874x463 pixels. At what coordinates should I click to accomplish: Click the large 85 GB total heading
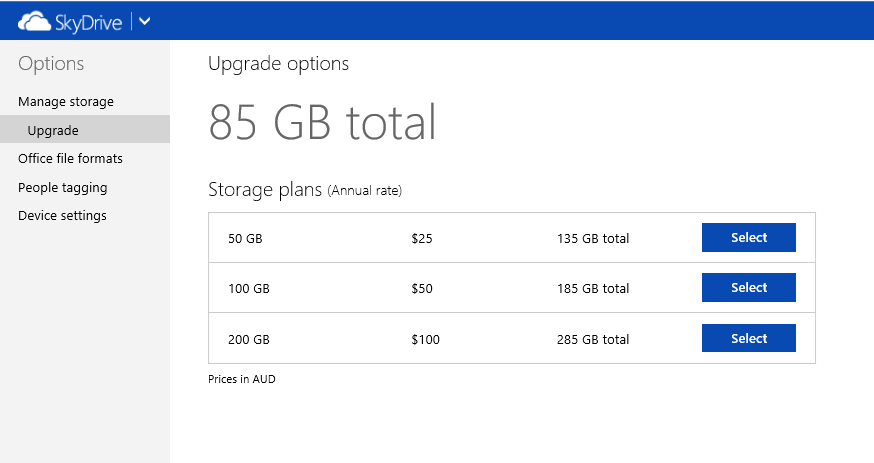click(322, 122)
